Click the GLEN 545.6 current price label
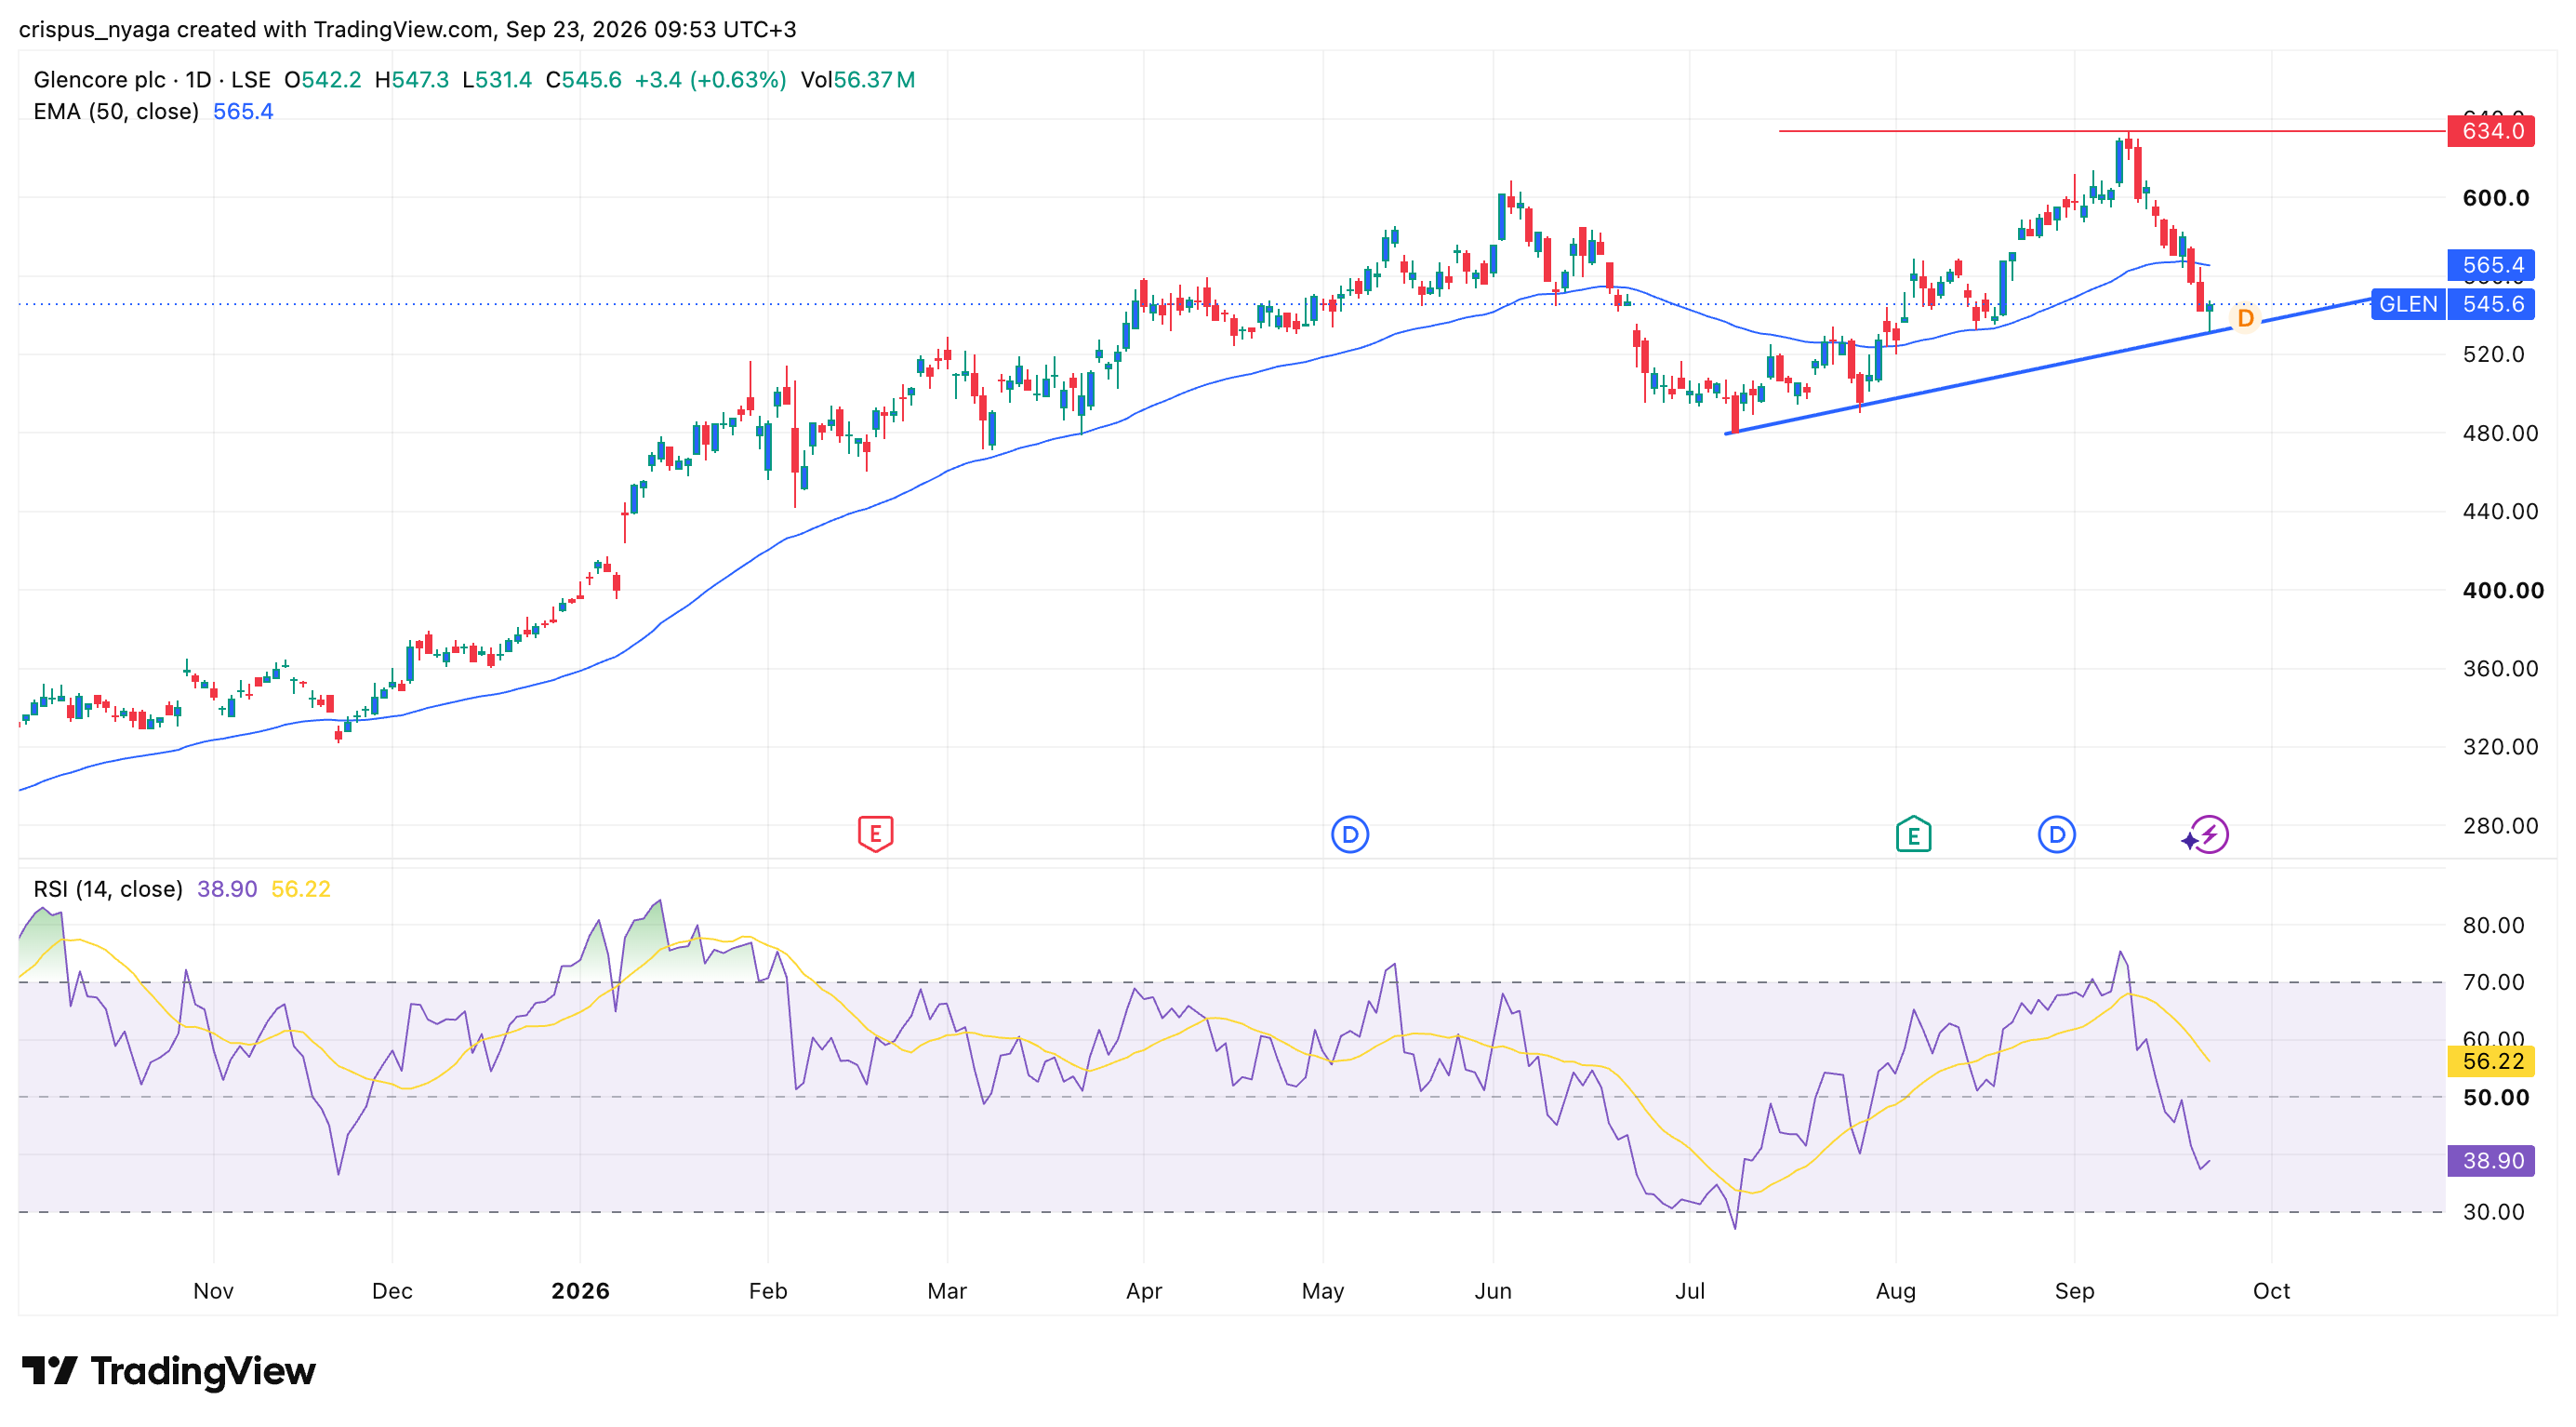This screenshot has width=2576, height=1427. (x=2452, y=304)
